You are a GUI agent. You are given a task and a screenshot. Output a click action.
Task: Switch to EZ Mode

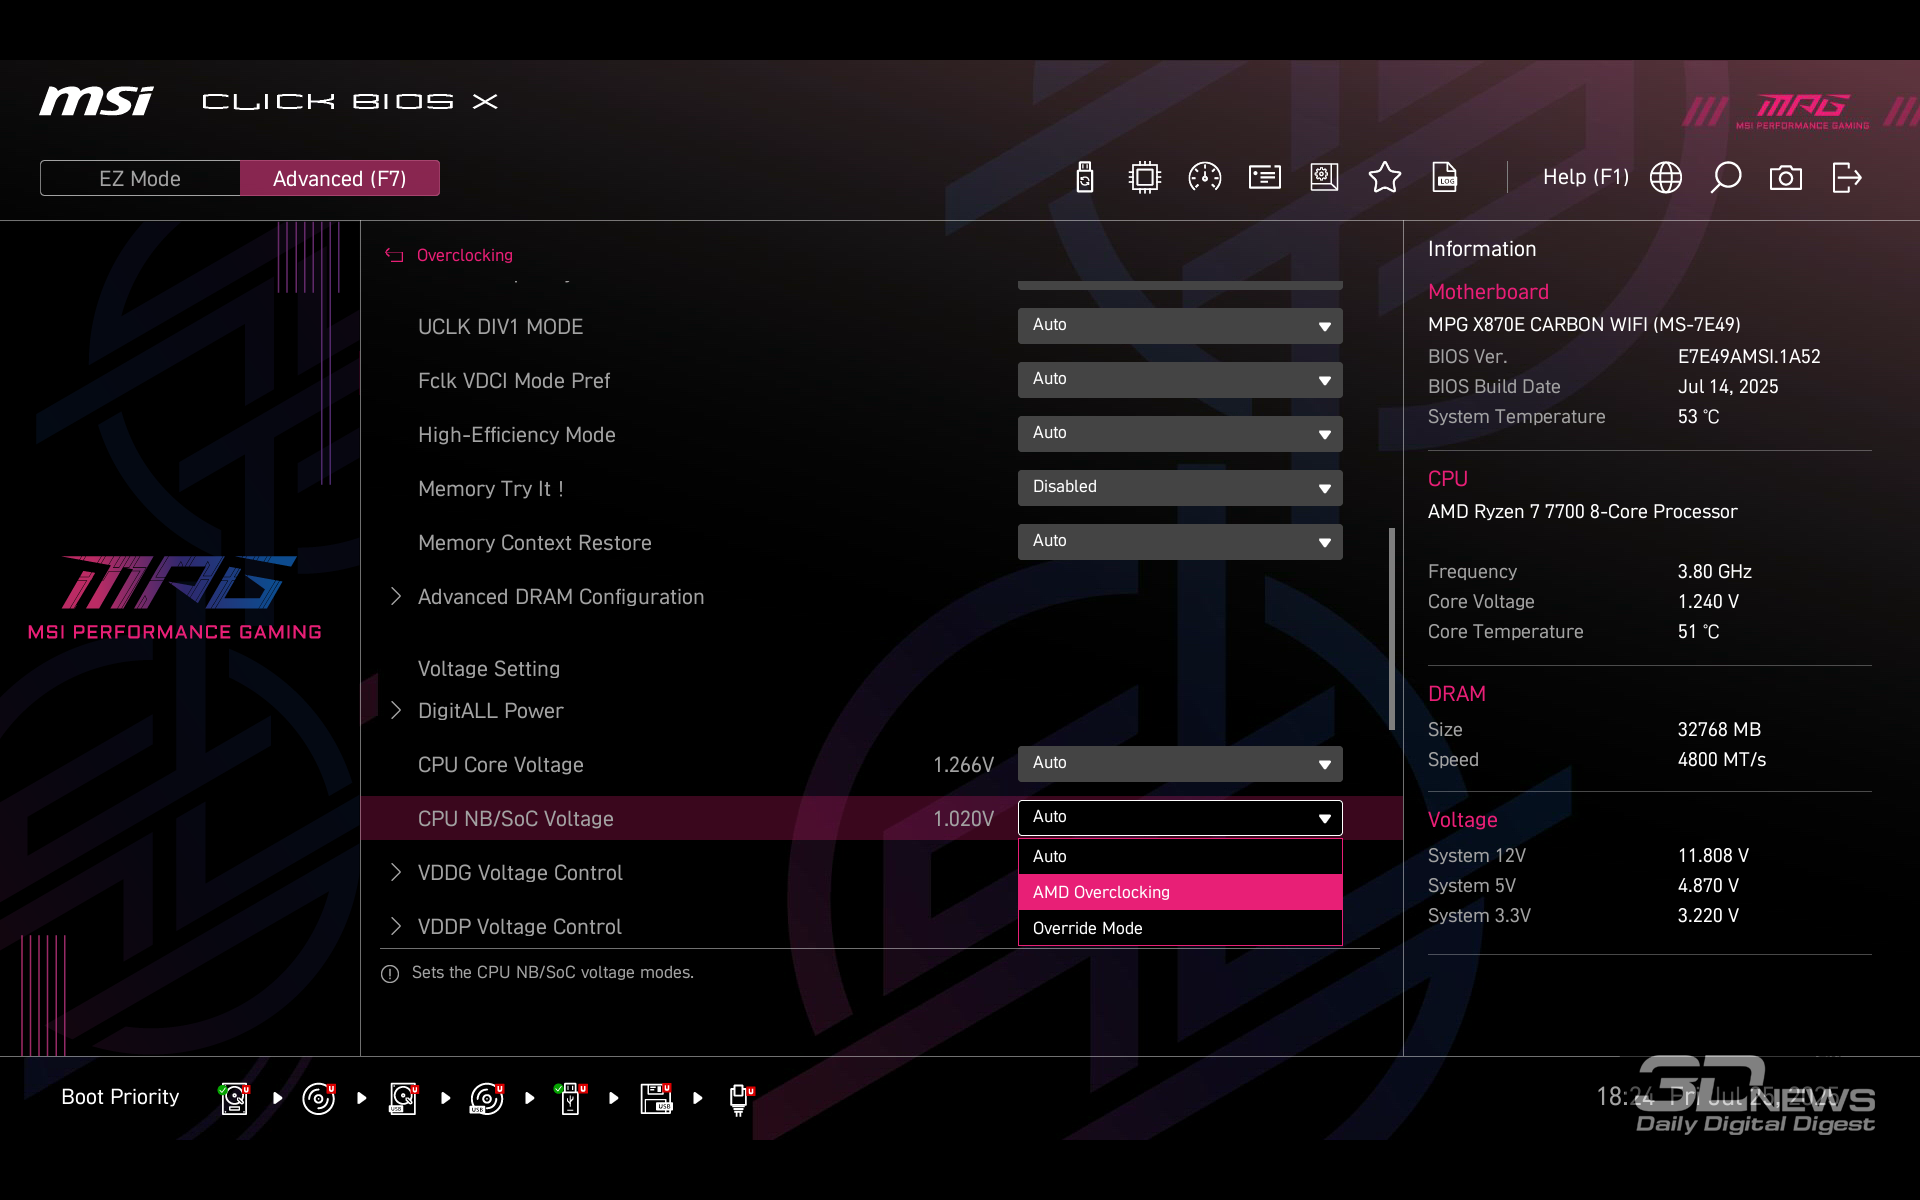tap(140, 178)
